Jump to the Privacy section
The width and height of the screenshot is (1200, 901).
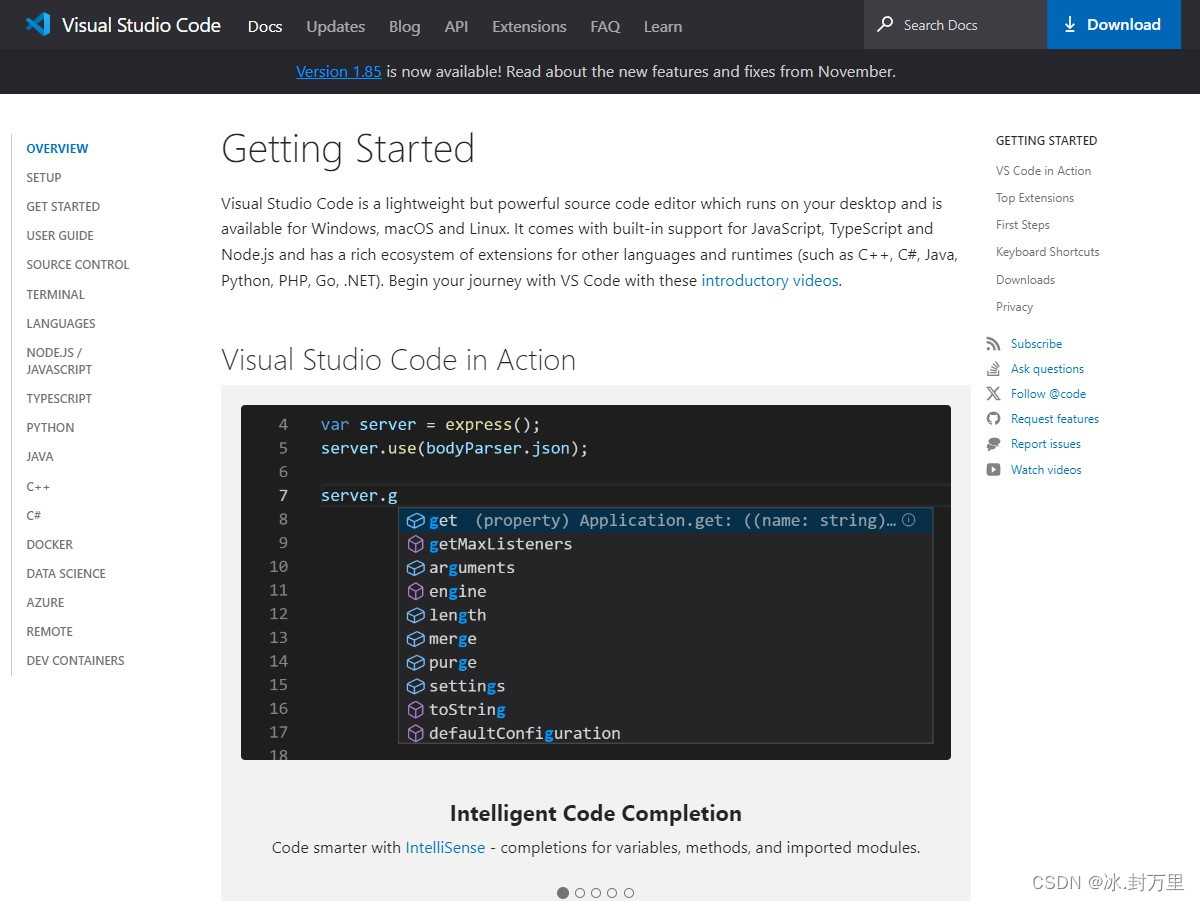(1014, 307)
